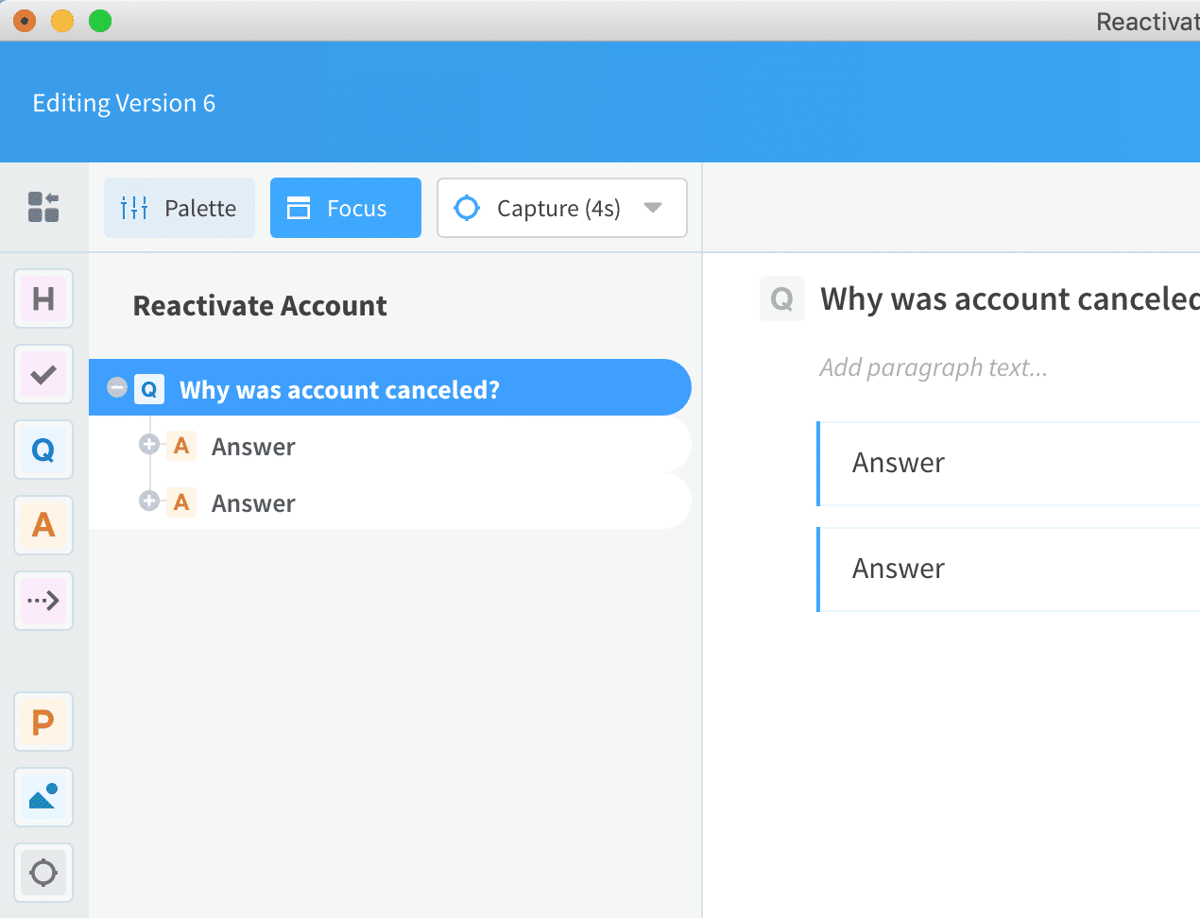
Task: Expand the first Answer node
Action: point(148,445)
